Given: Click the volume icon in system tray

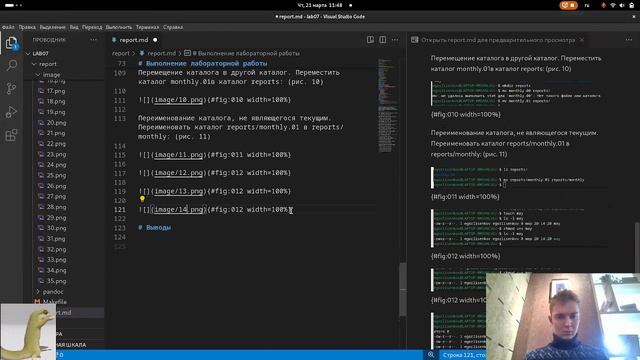Looking at the screenshot, I should pyautogui.click(x=622, y=5).
